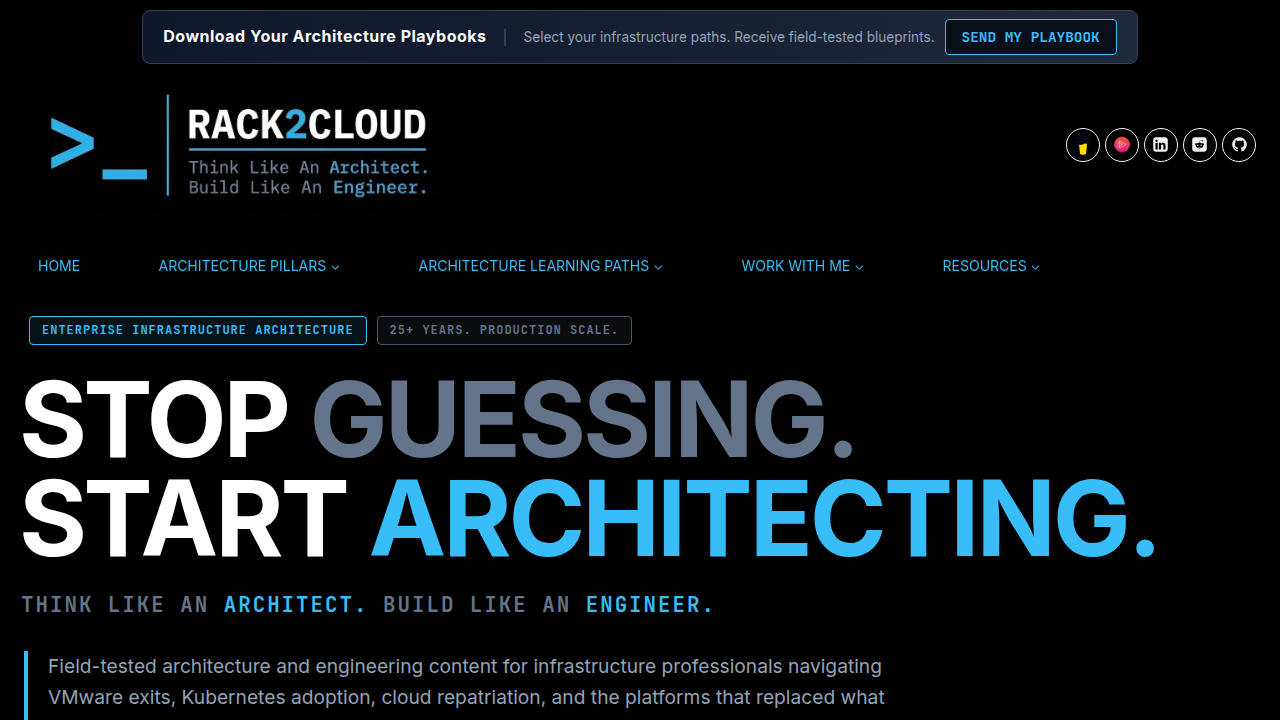This screenshot has width=1280, height=720.
Task: Open the Reddit social icon
Action: coord(1200,145)
